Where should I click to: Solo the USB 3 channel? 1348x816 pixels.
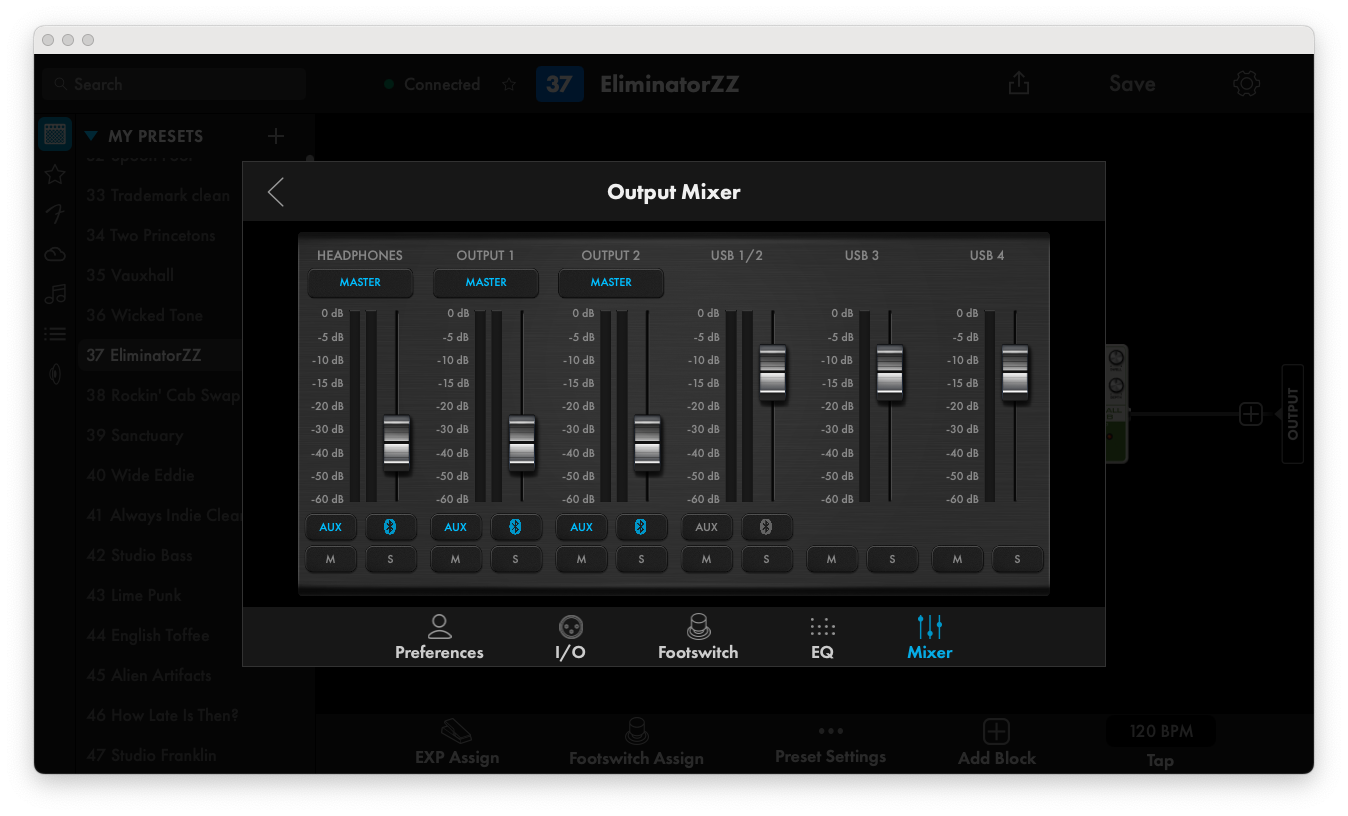[892, 559]
